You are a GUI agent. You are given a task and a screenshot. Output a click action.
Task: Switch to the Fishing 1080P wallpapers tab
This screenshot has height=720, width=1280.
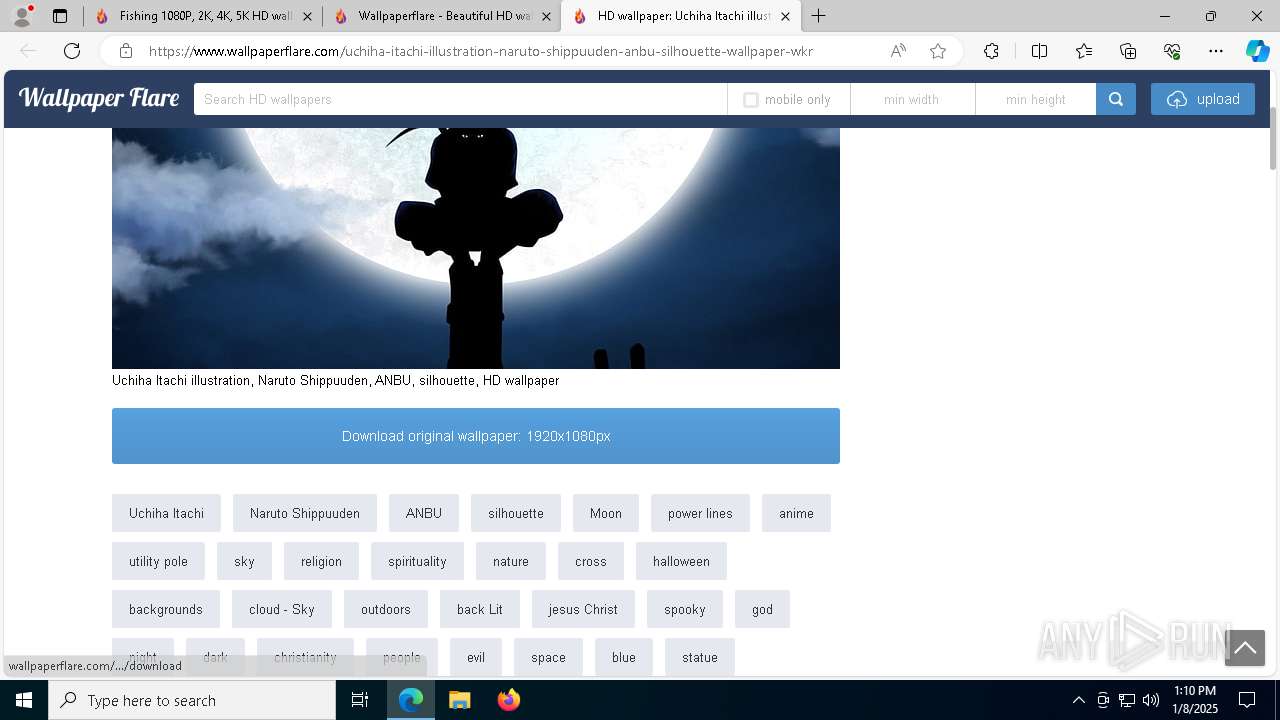[x=204, y=16]
